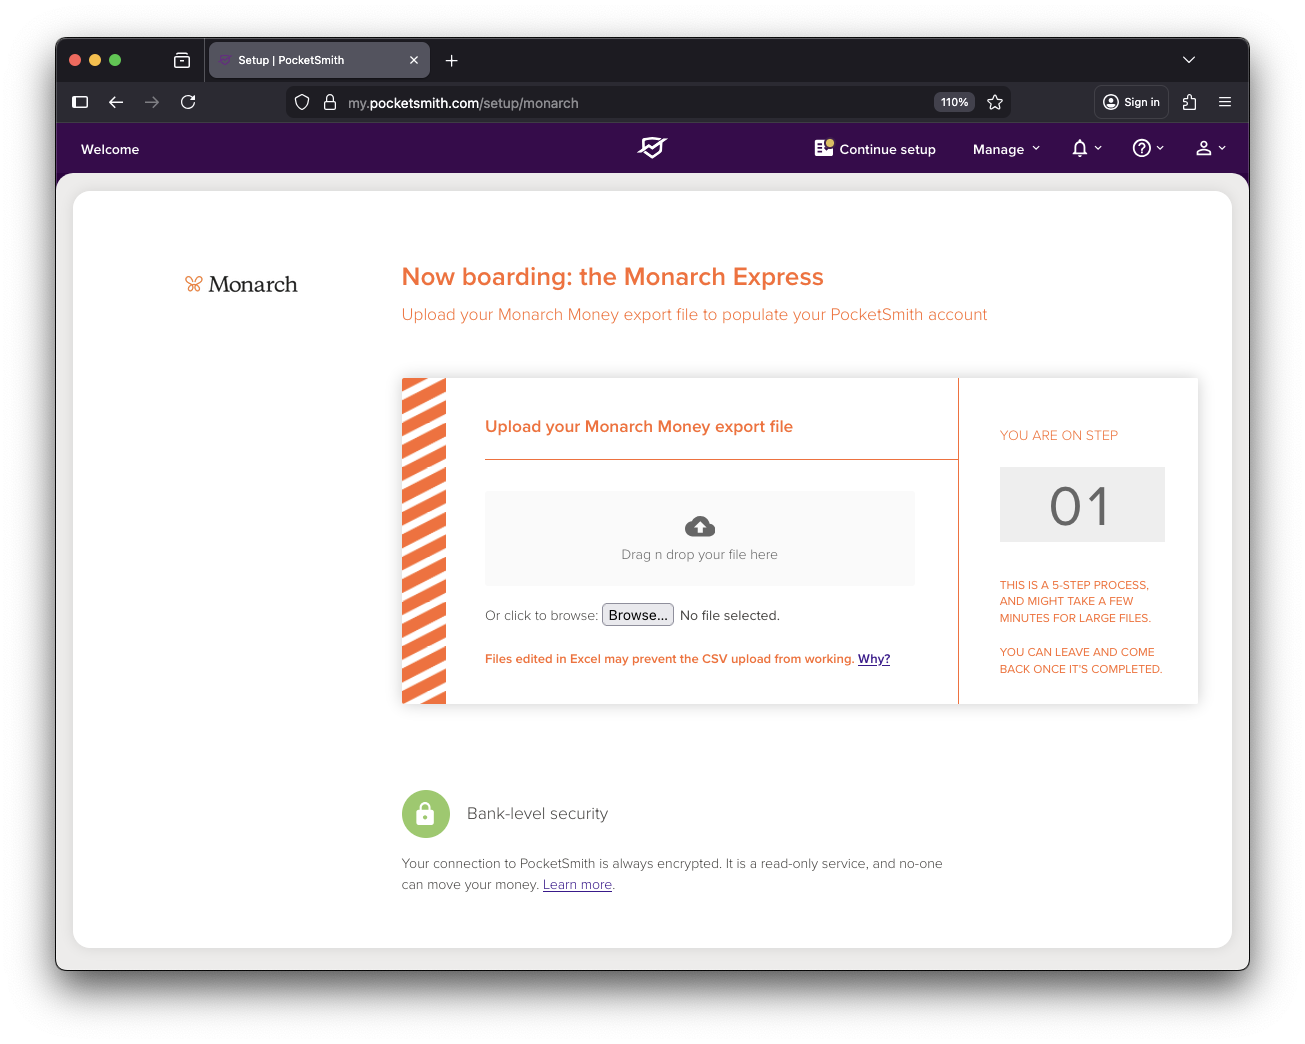The height and width of the screenshot is (1044, 1305).
Task: Open the help question mark menu
Action: (x=1147, y=148)
